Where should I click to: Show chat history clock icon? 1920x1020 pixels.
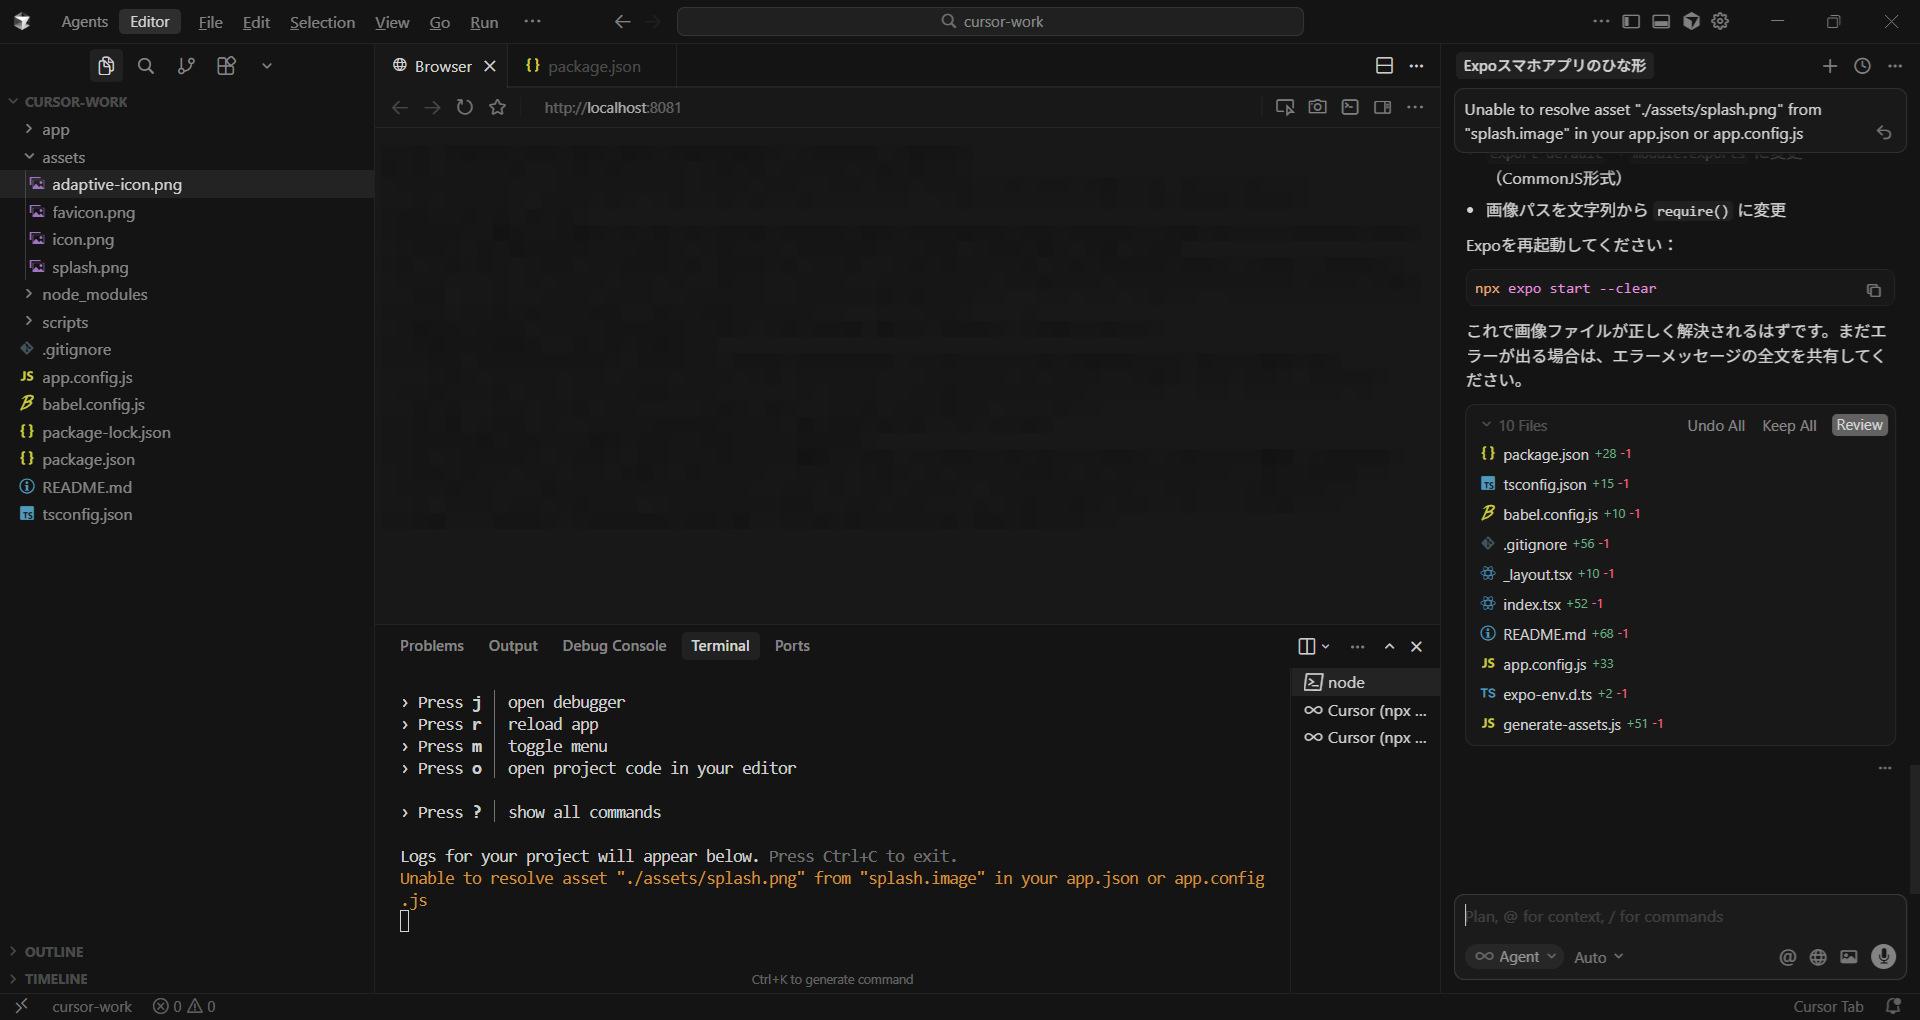click(x=1862, y=66)
